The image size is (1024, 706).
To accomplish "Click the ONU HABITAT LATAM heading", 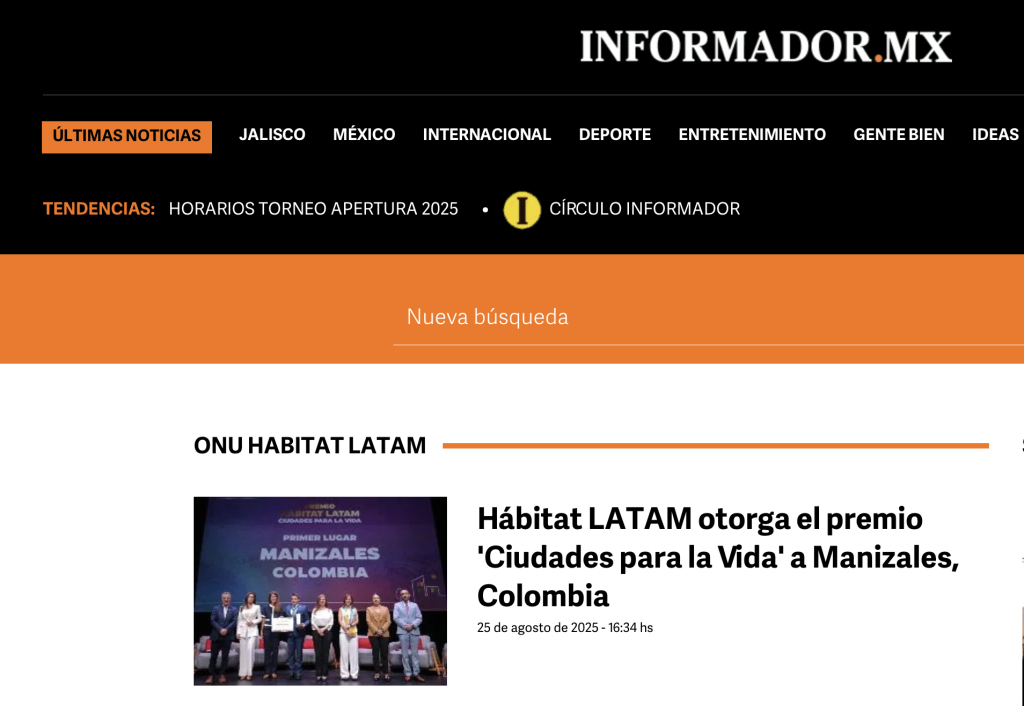I will point(310,445).
